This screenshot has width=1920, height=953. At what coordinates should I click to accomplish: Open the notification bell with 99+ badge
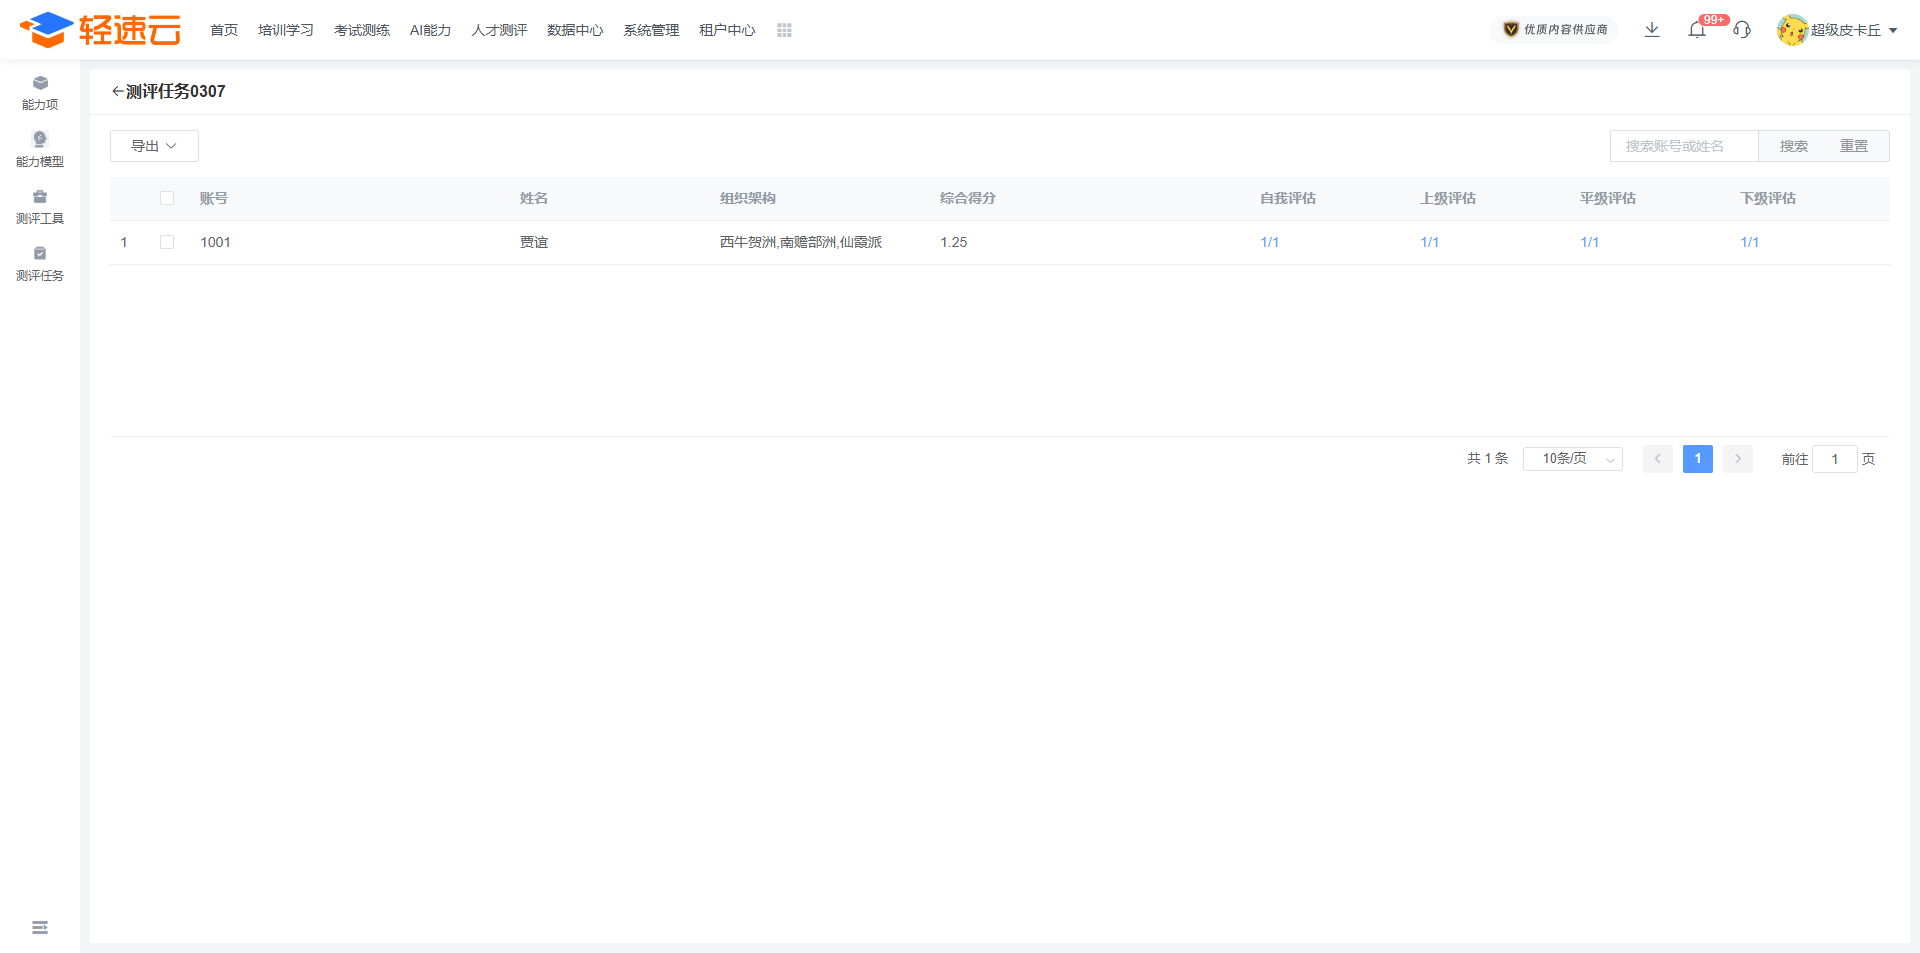1697,30
